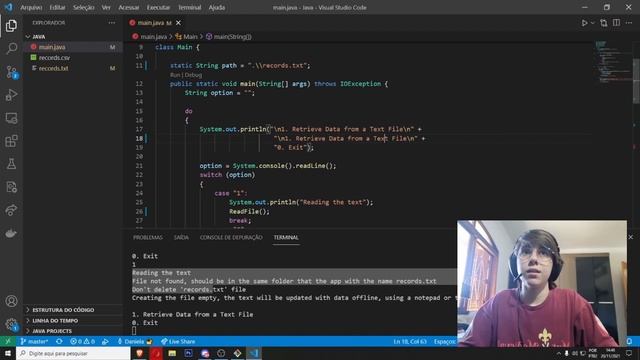Open Arquivo menu
The image size is (640, 360).
point(31,7)
